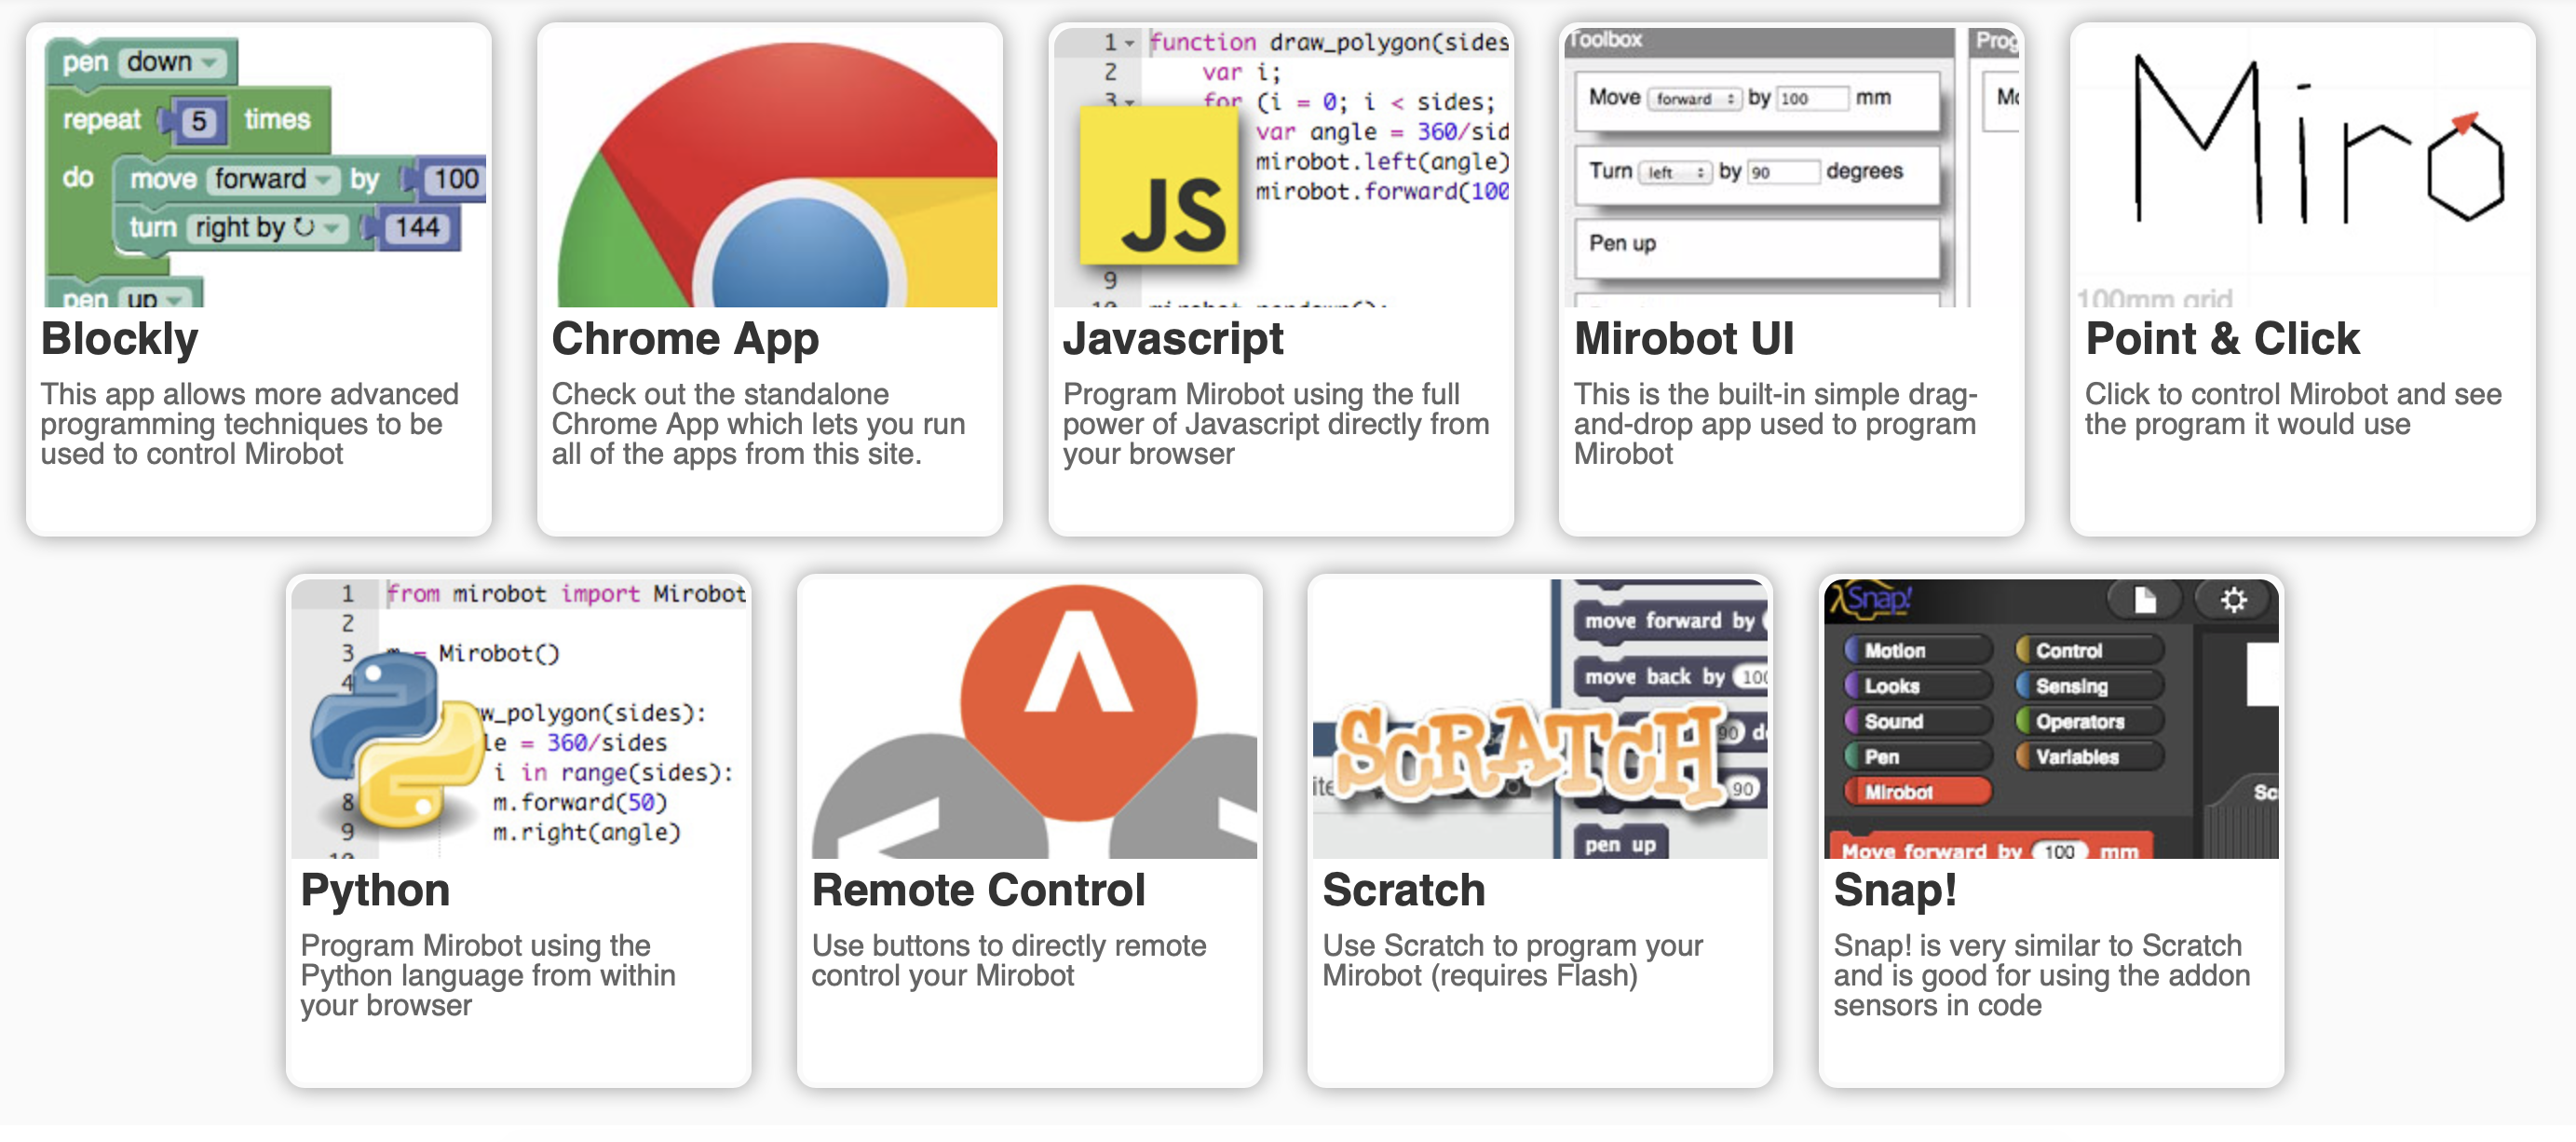Open the Mirobot UI toolbox thumbnail
Image resolution: width=2576 pixels, height=1142 pixels.
coord(1792,169)
